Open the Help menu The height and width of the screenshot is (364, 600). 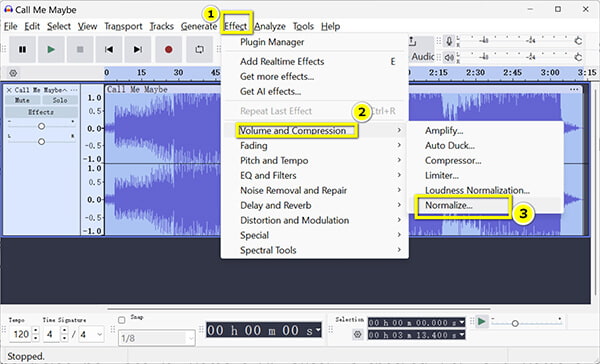pyautogui.click(x=330, y=26)
